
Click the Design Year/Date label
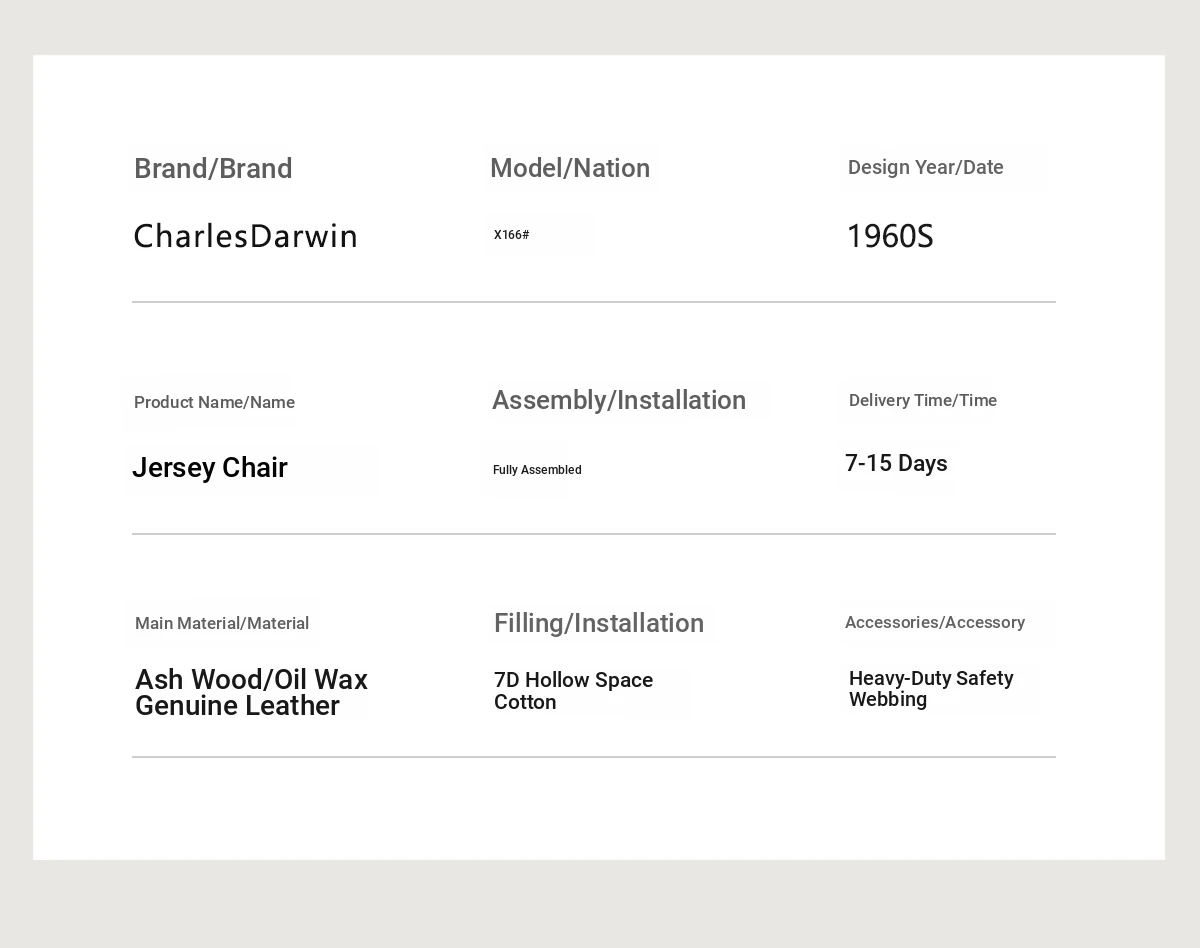925,167
